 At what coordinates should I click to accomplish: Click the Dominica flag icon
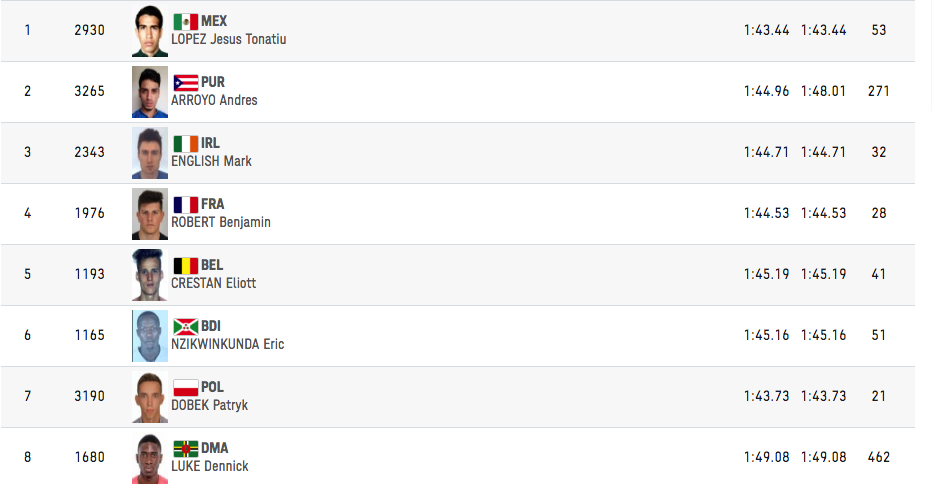click(x=185, y=448)
